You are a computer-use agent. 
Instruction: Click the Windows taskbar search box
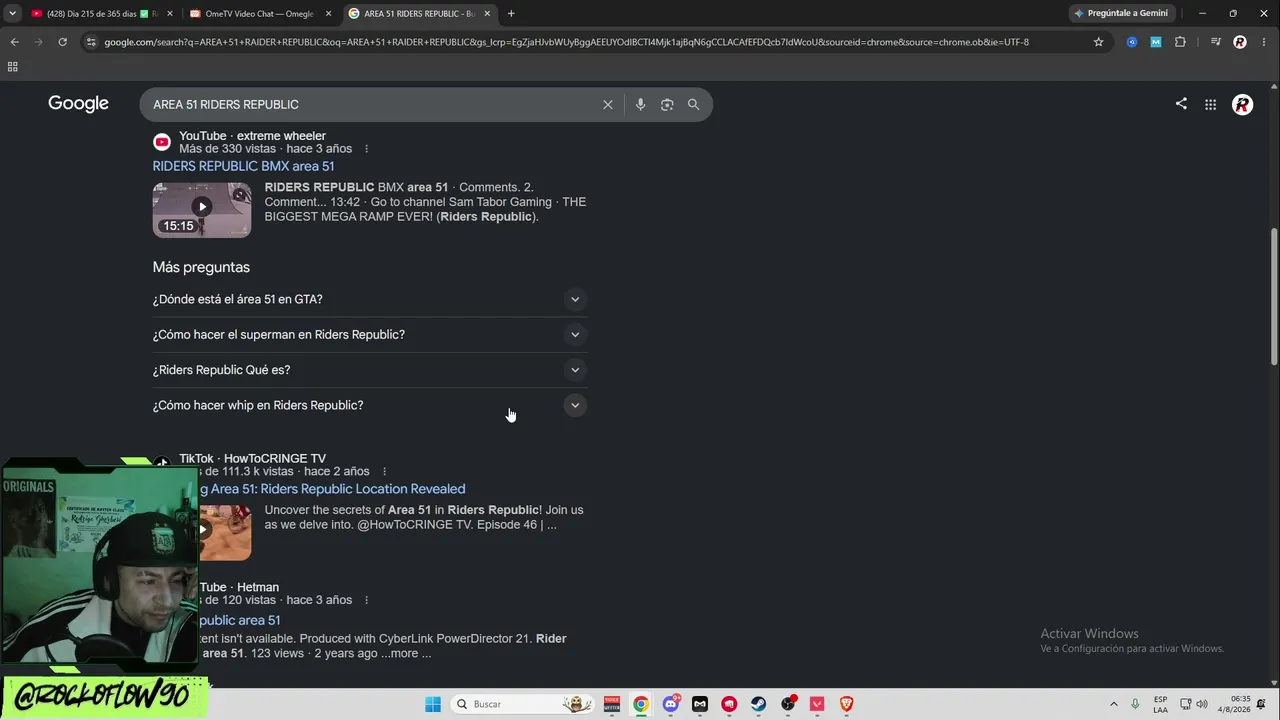[522, 704]
